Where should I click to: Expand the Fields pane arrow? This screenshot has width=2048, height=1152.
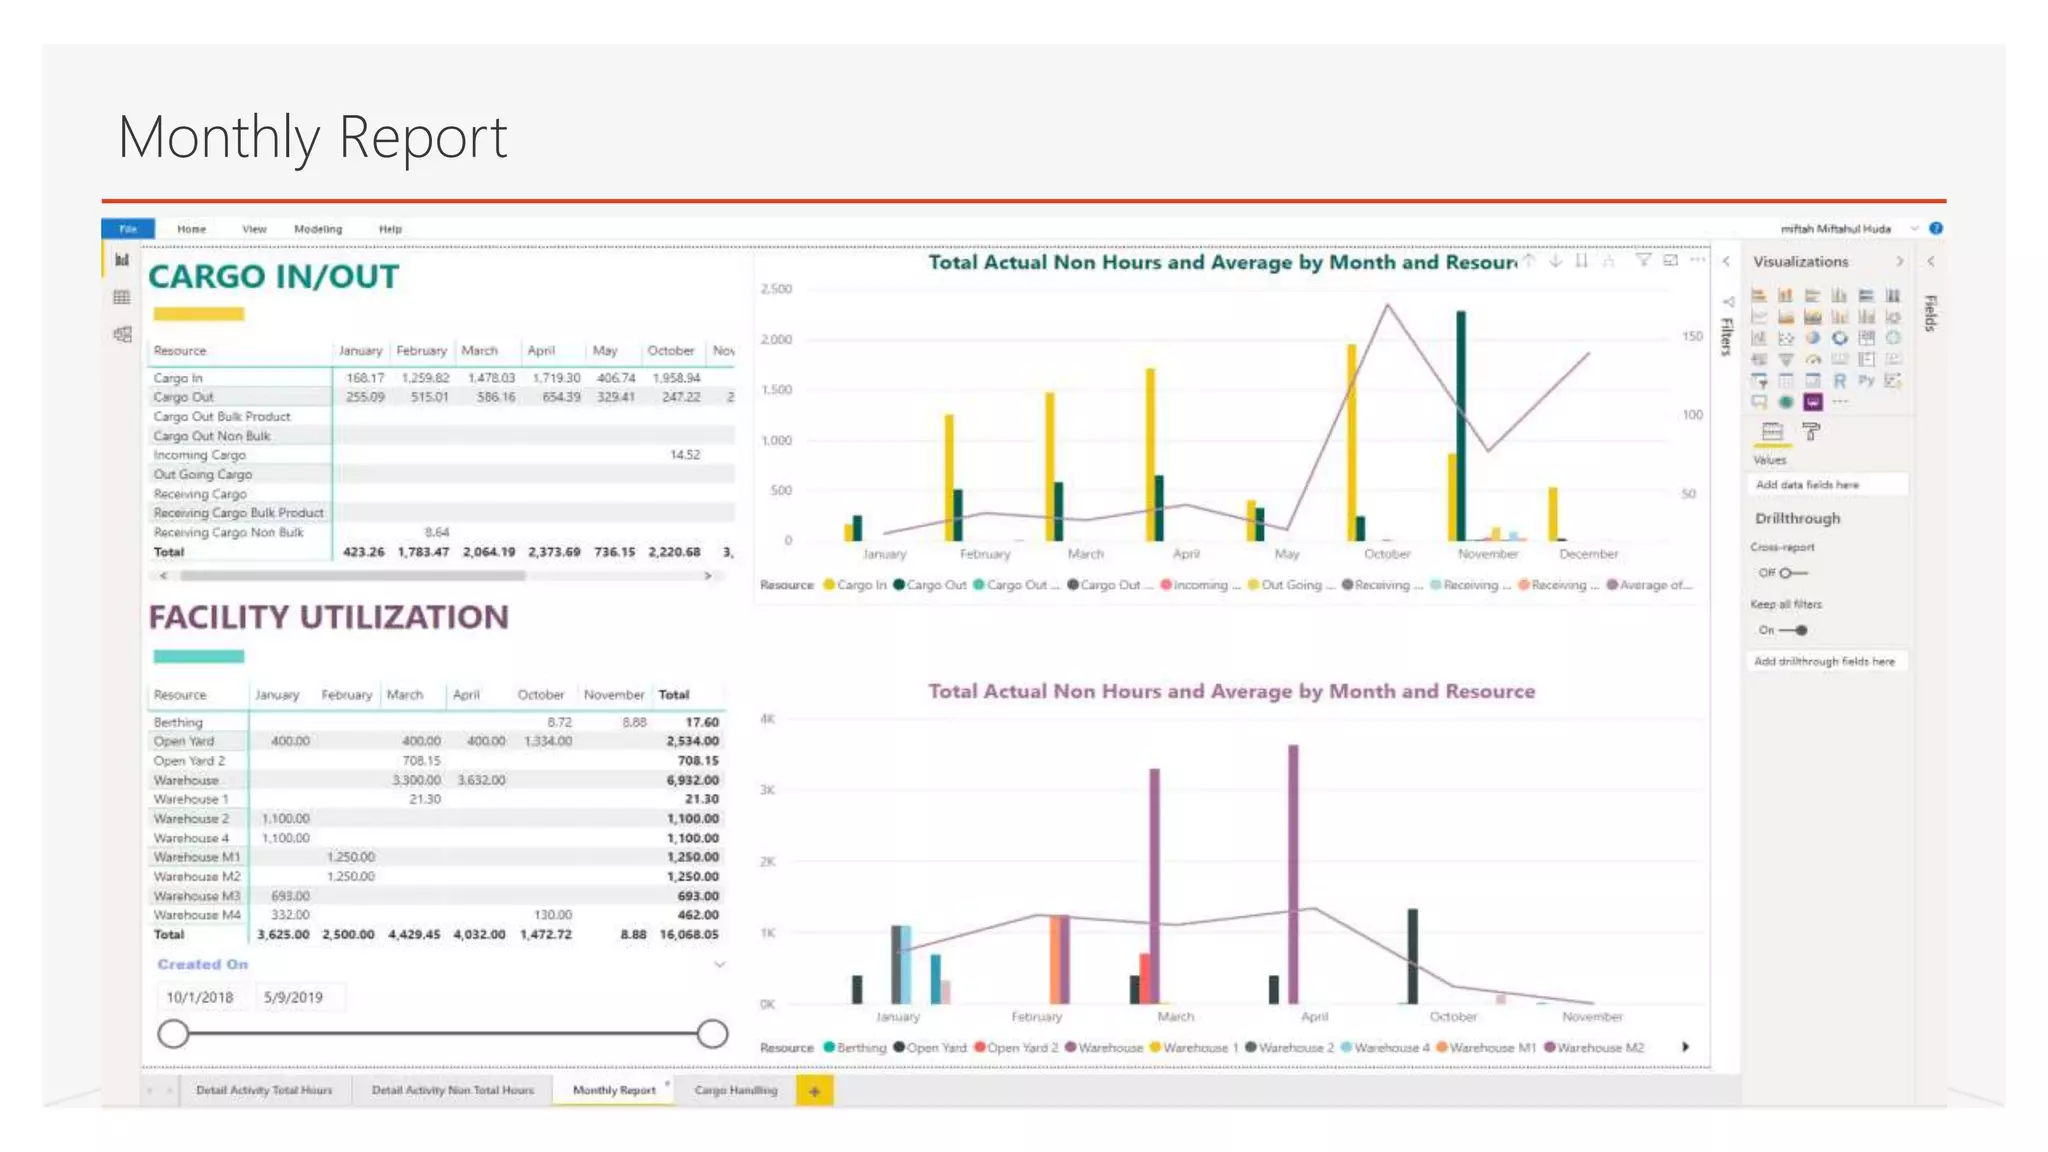[1931, 262]
